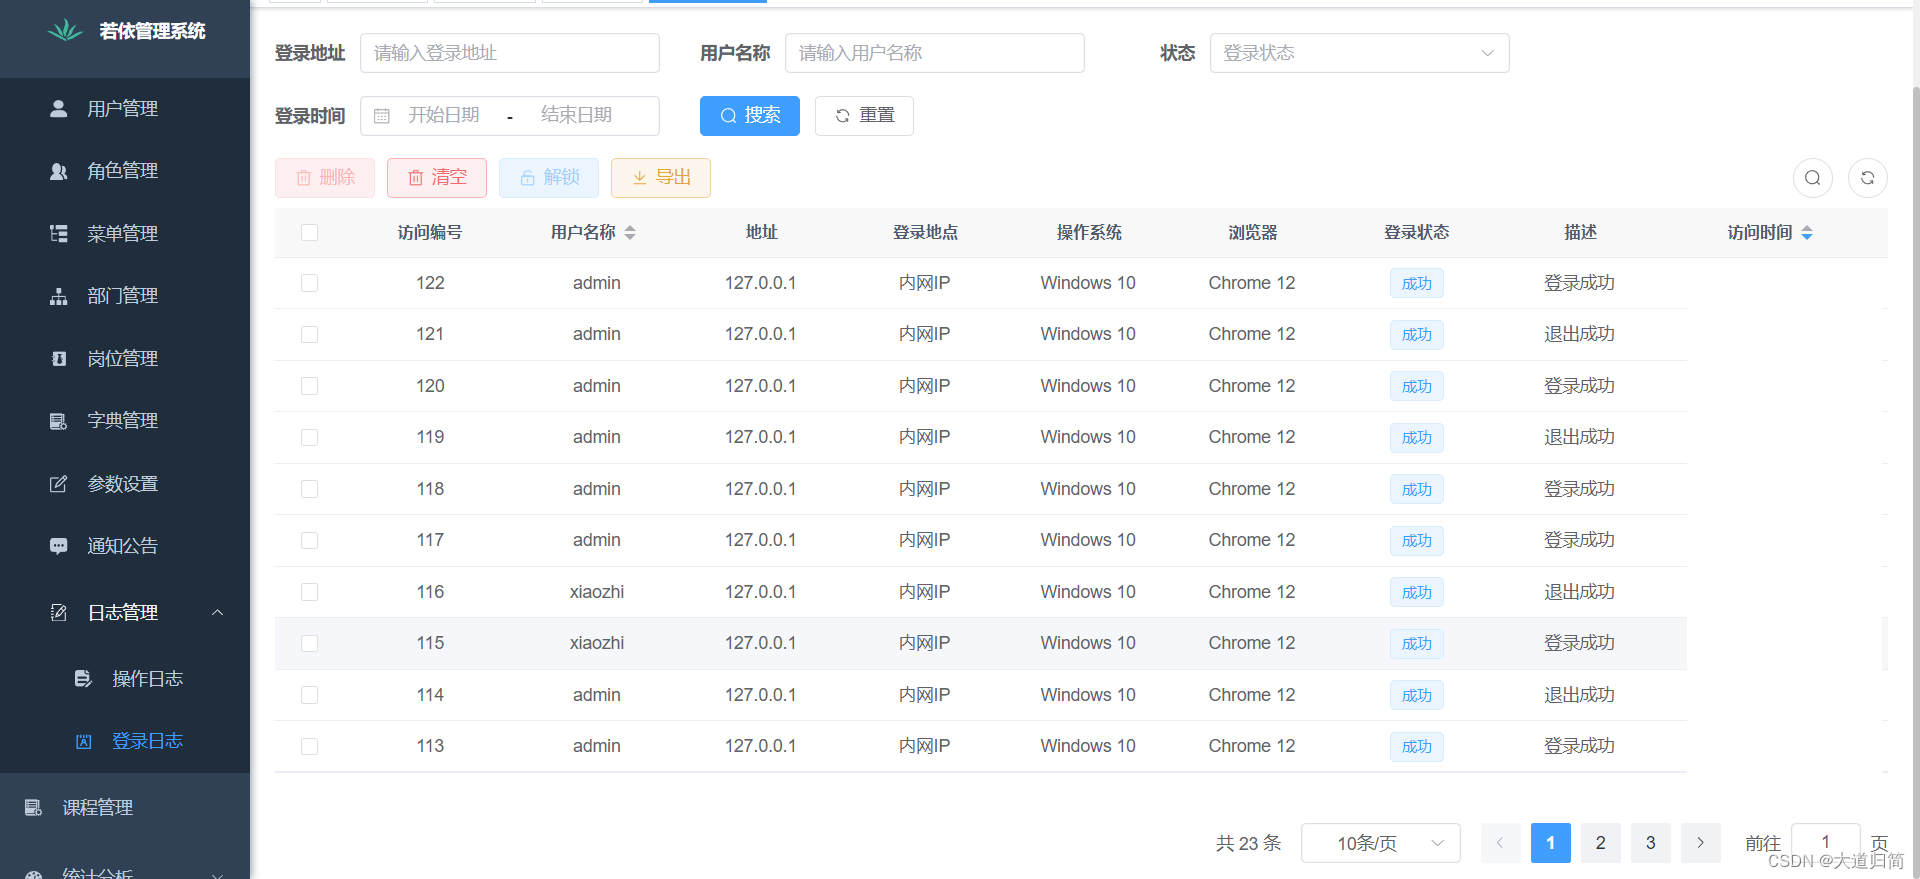Open 用户管理 menu item
Image resolution: width=1920 pixels, height=879 pixels.
pyautogui.click(x=125, y=108)
